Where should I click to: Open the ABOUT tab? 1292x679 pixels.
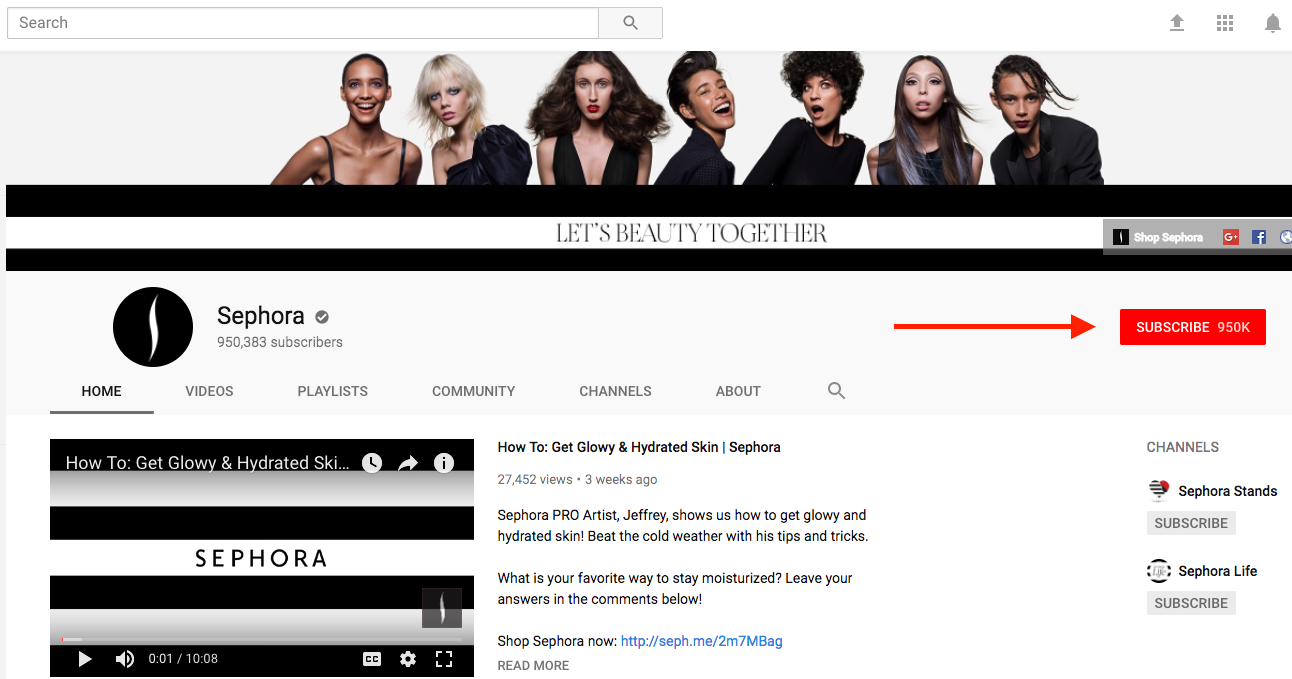coord(738,391)
